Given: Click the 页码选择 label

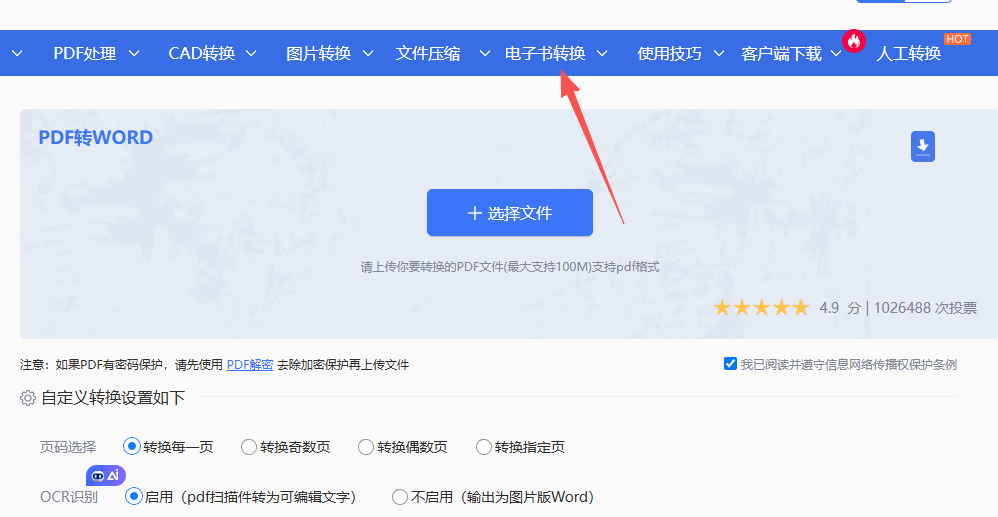Looking at the screenshot, I should point(68,447).
